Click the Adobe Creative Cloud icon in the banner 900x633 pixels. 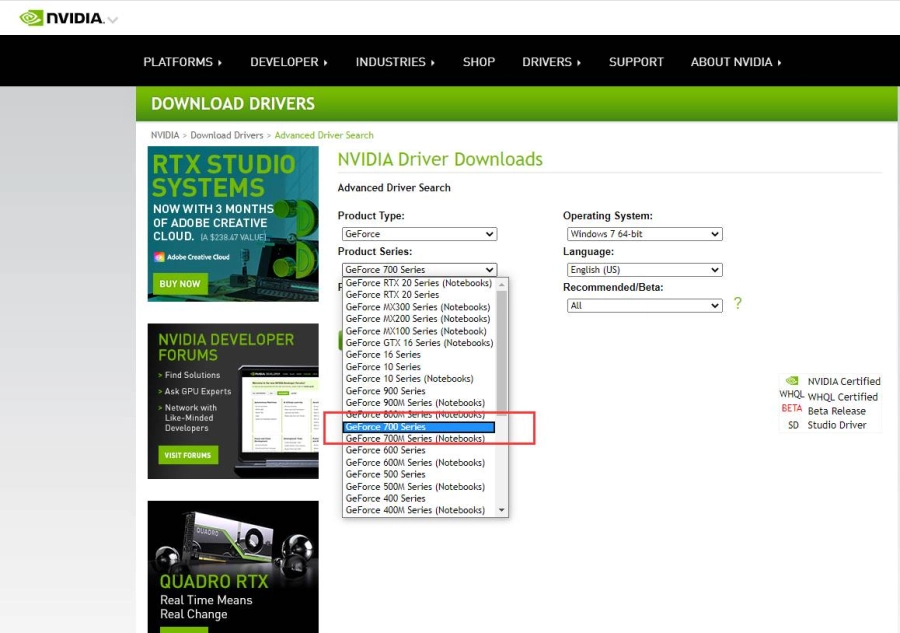point(159,257)
